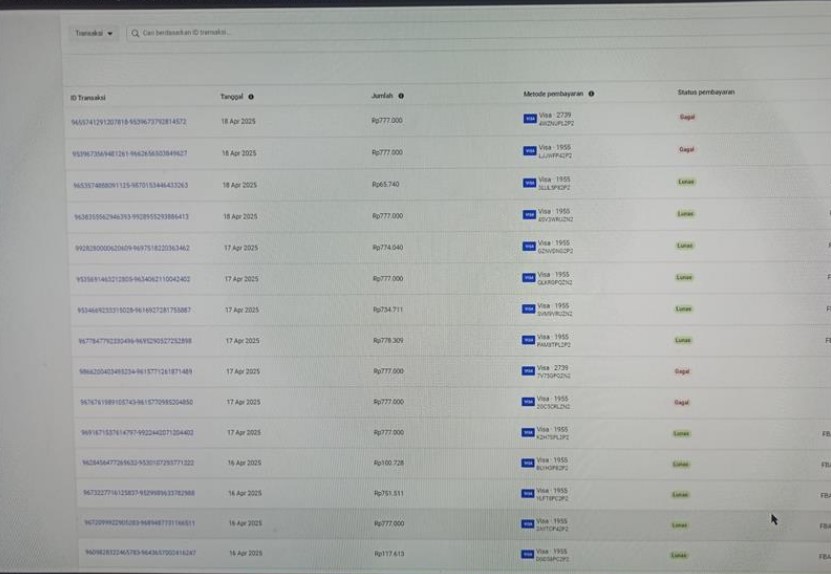
Task: Open transaction ID for Rp734.711 payment
Action: coord(134,310)
